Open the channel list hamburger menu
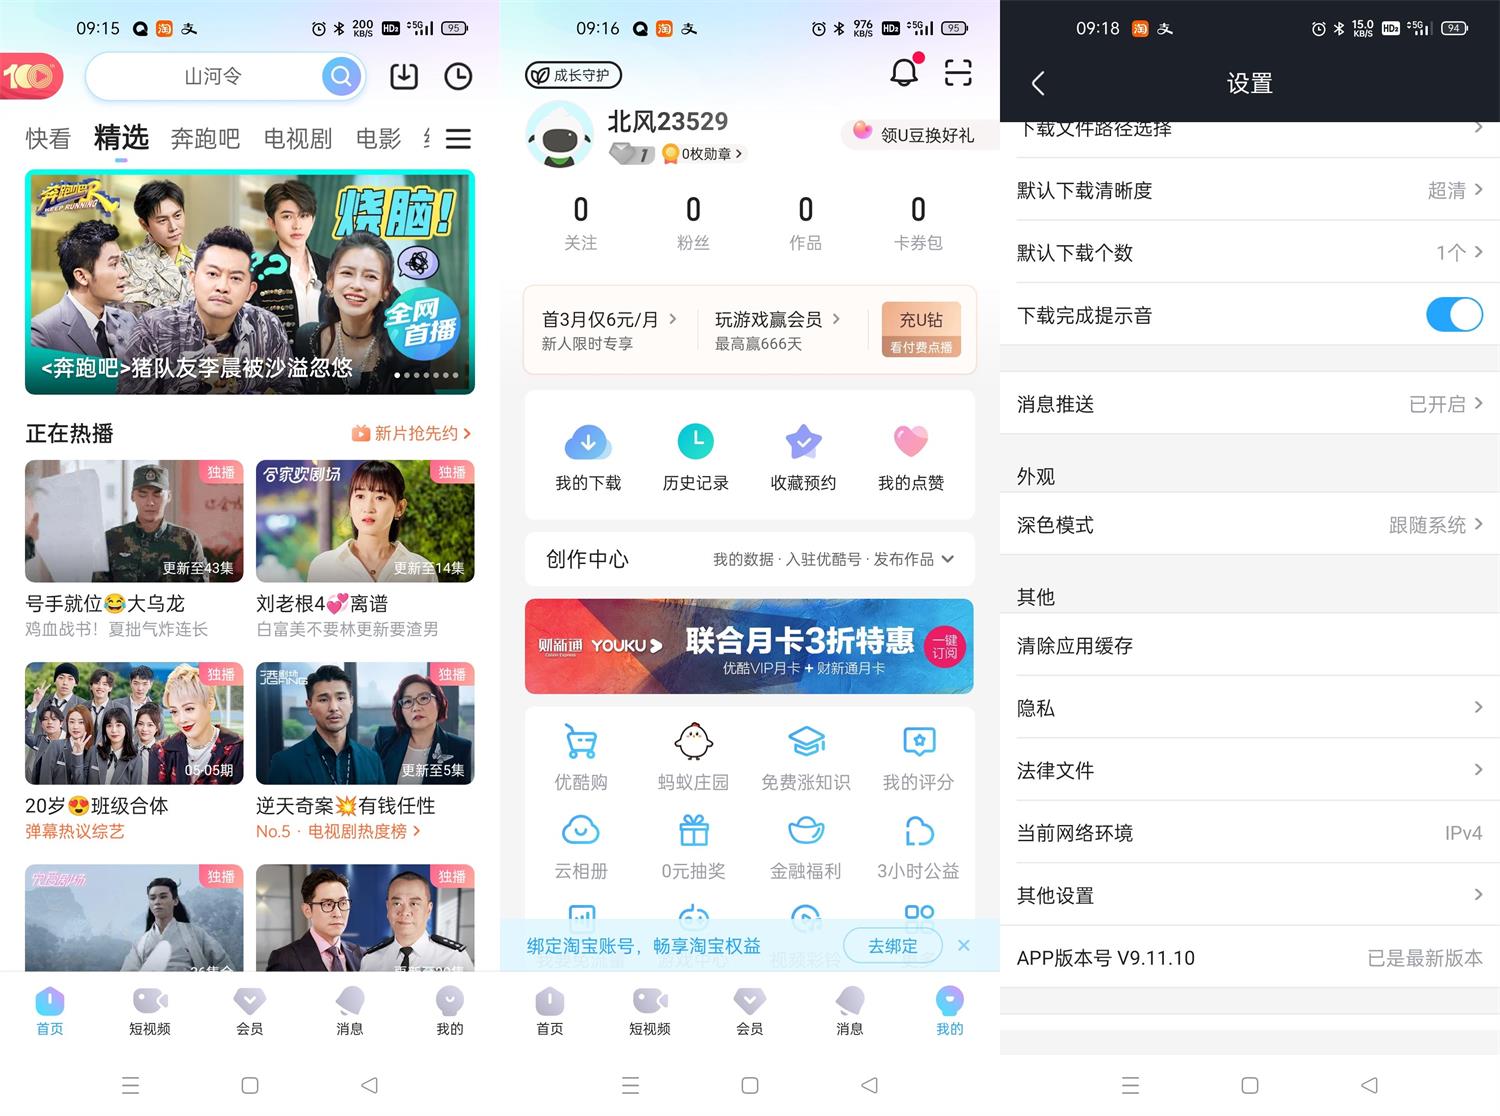 [x=458, y=139]
